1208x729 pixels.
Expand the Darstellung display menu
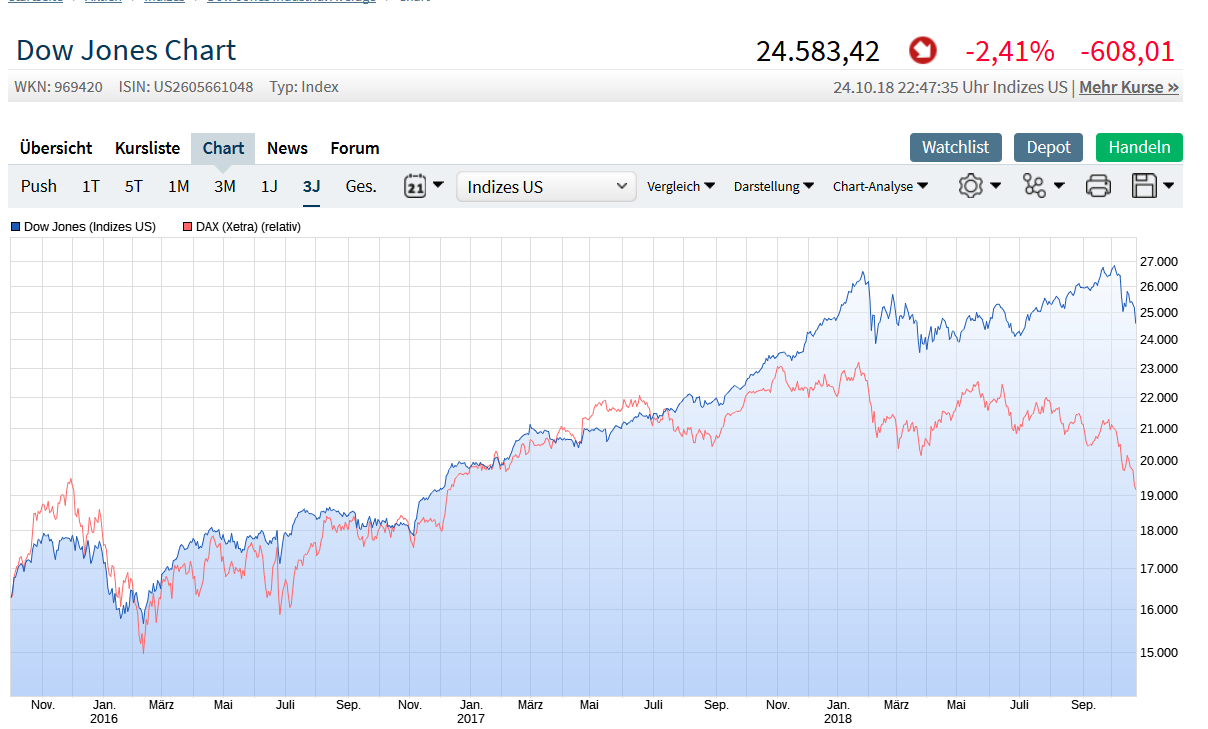(774, 186)
